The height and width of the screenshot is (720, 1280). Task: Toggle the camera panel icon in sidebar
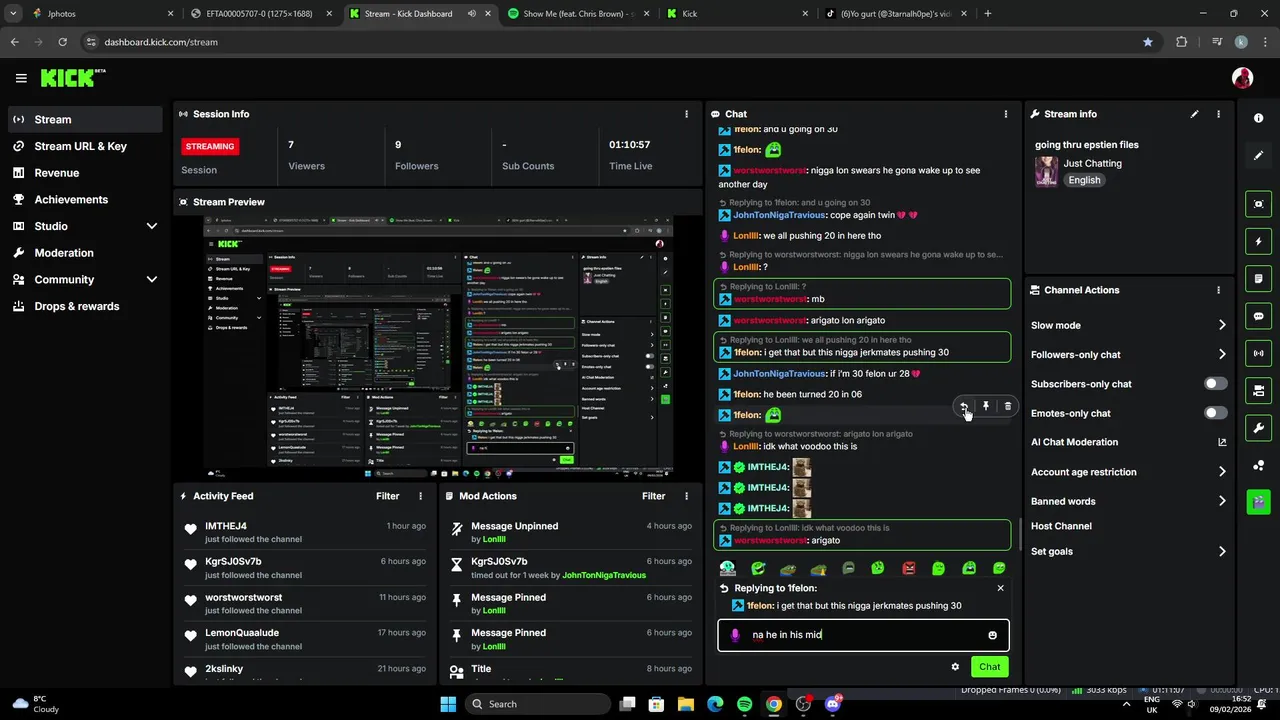[1258, 390]
